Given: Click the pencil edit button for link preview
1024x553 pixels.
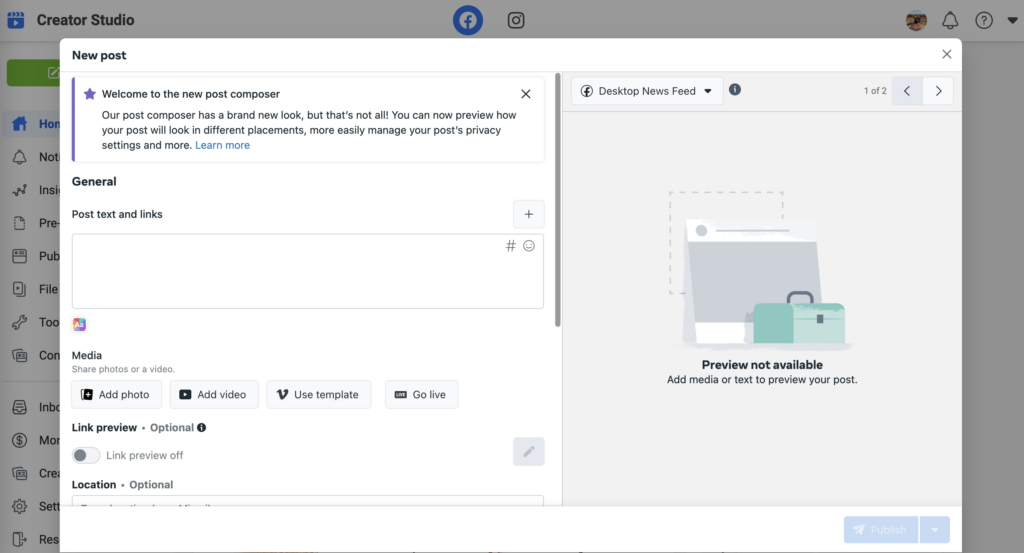Looking at the screenshot, I should point(528,452).
